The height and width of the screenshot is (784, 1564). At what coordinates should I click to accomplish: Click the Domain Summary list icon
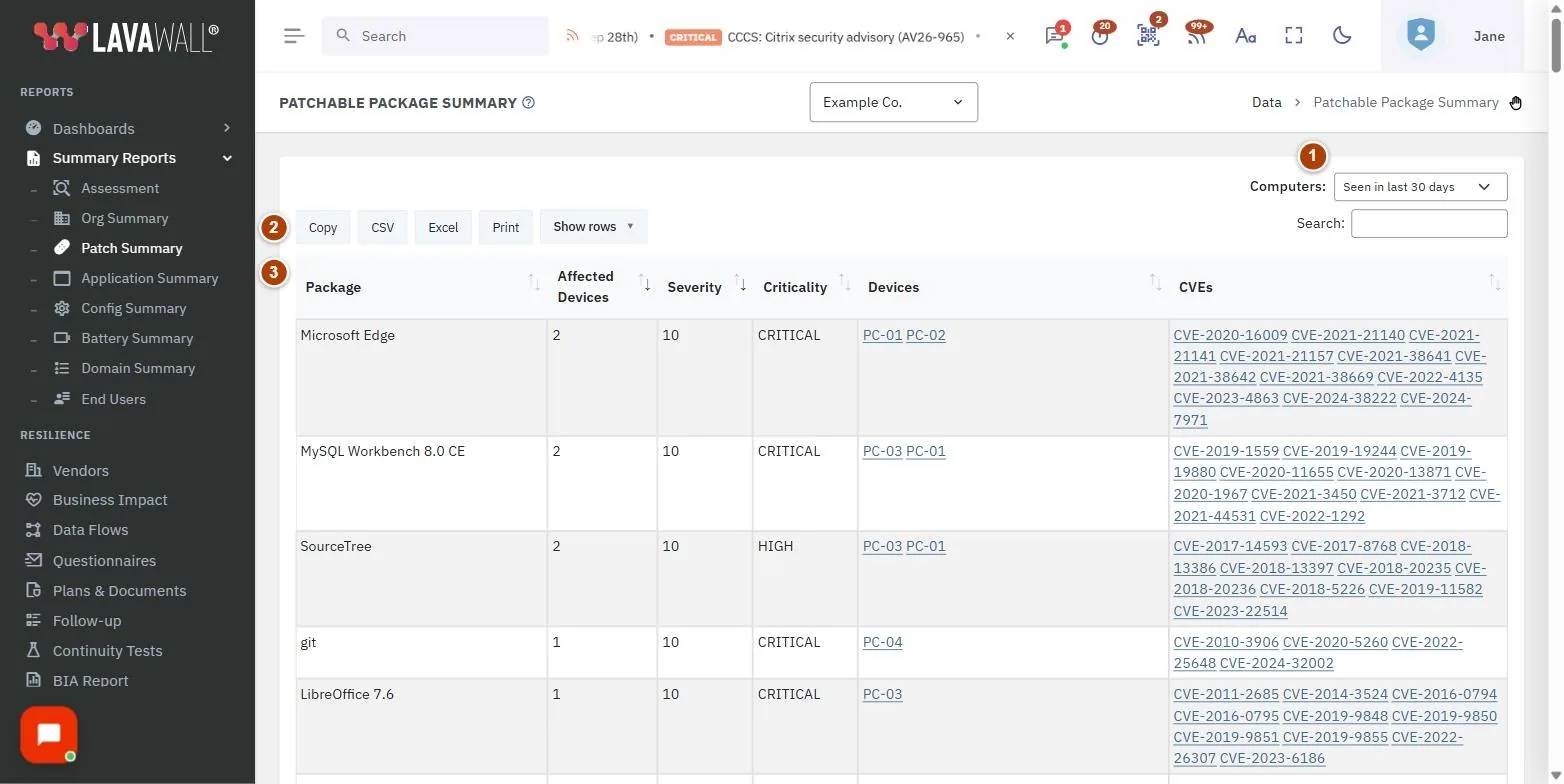tap(62, 368)
